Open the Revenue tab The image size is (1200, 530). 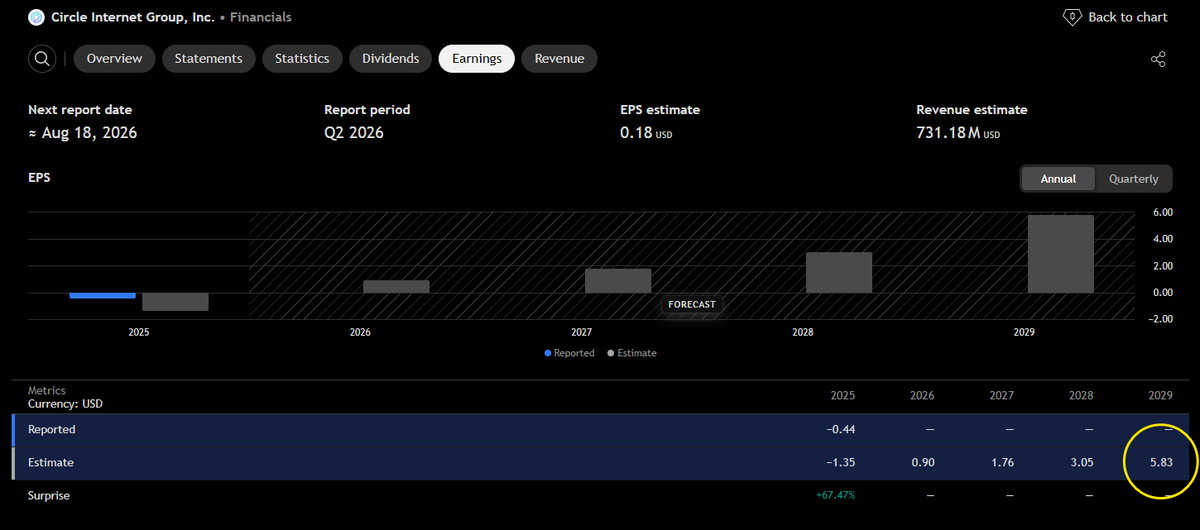(x=560, y=59)
